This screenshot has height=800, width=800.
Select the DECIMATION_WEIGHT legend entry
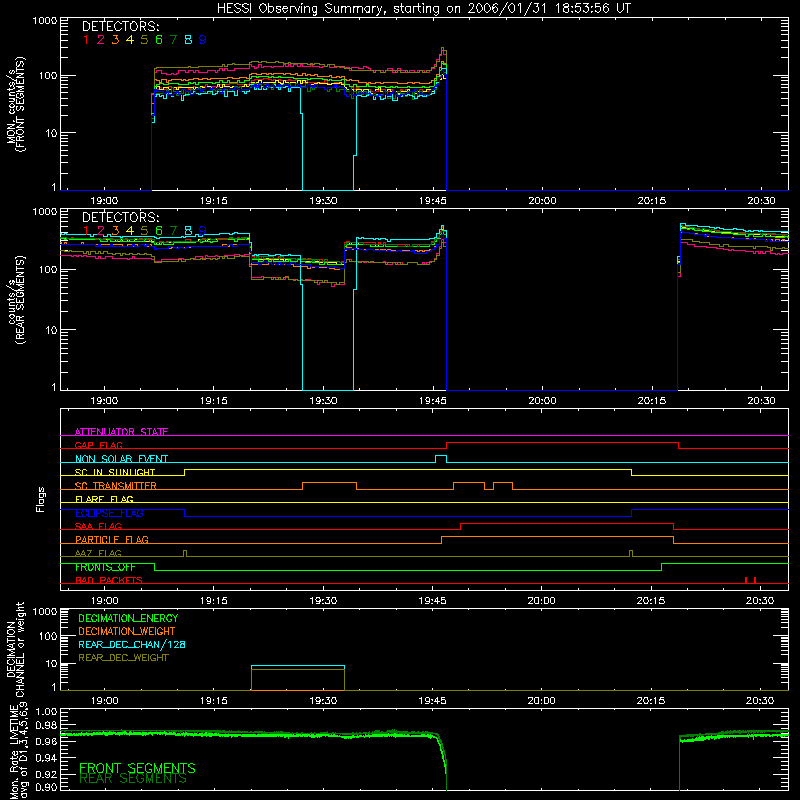coord(127,631)
